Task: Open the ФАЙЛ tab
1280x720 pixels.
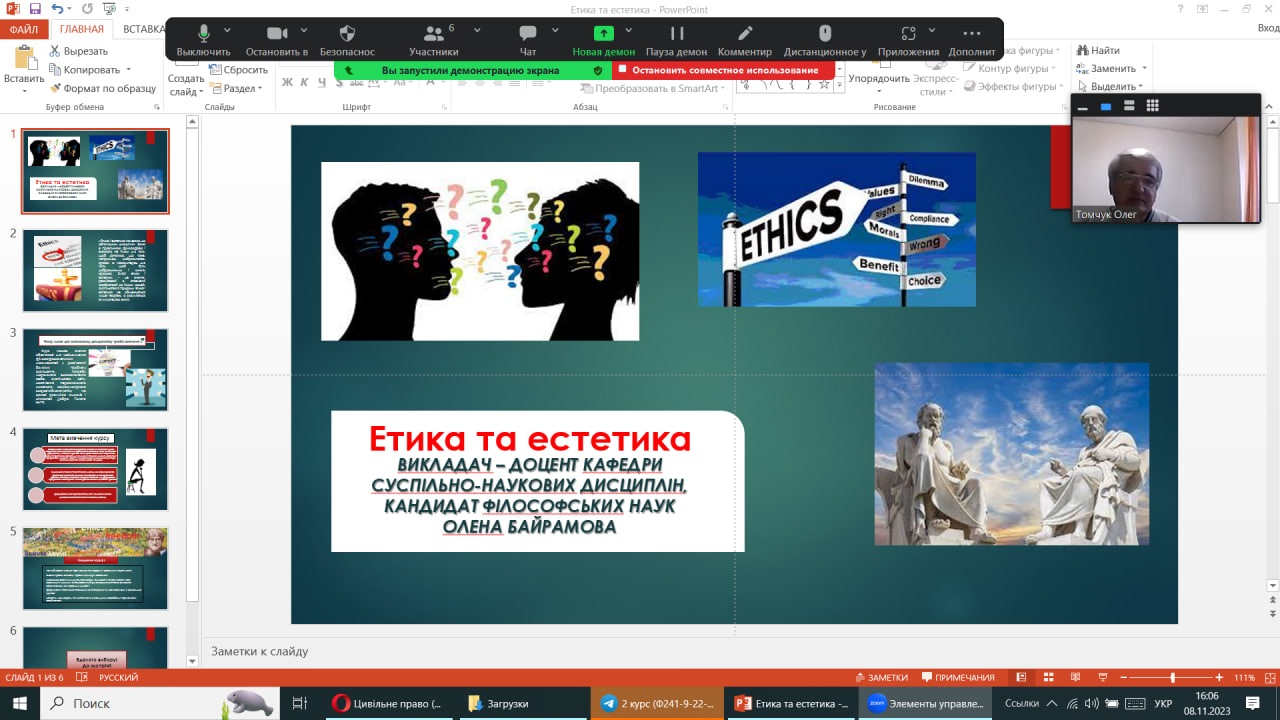Action: 22,29
